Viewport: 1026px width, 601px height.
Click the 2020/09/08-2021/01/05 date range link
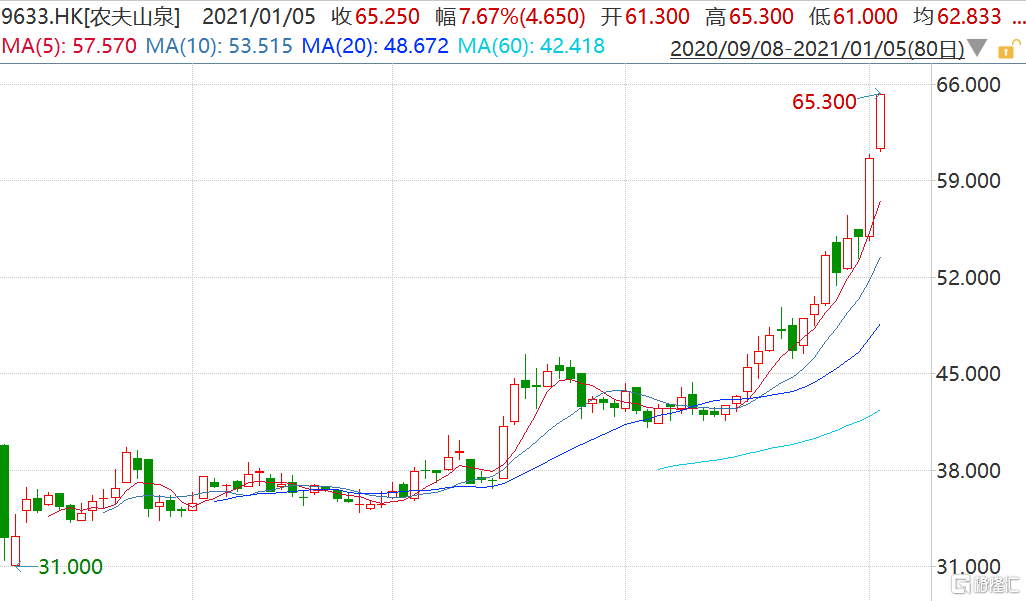[816, 48]
